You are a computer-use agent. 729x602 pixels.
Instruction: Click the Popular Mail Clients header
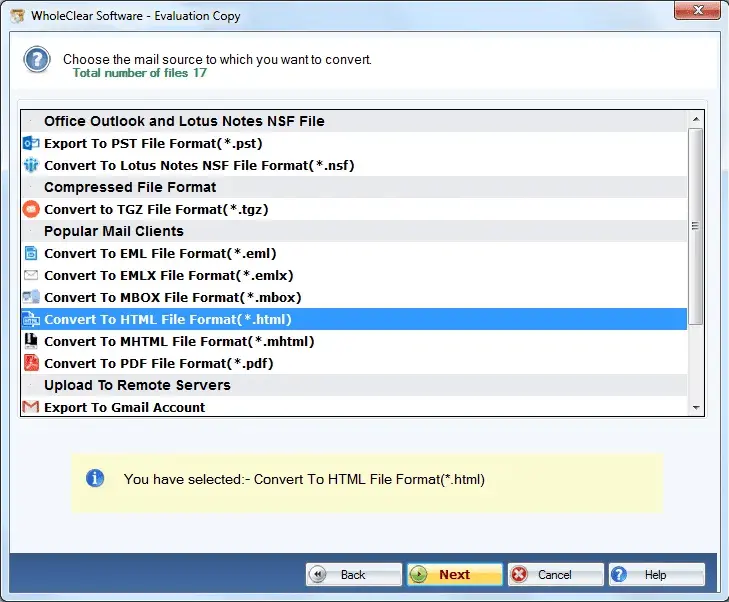tap(354, 231)
